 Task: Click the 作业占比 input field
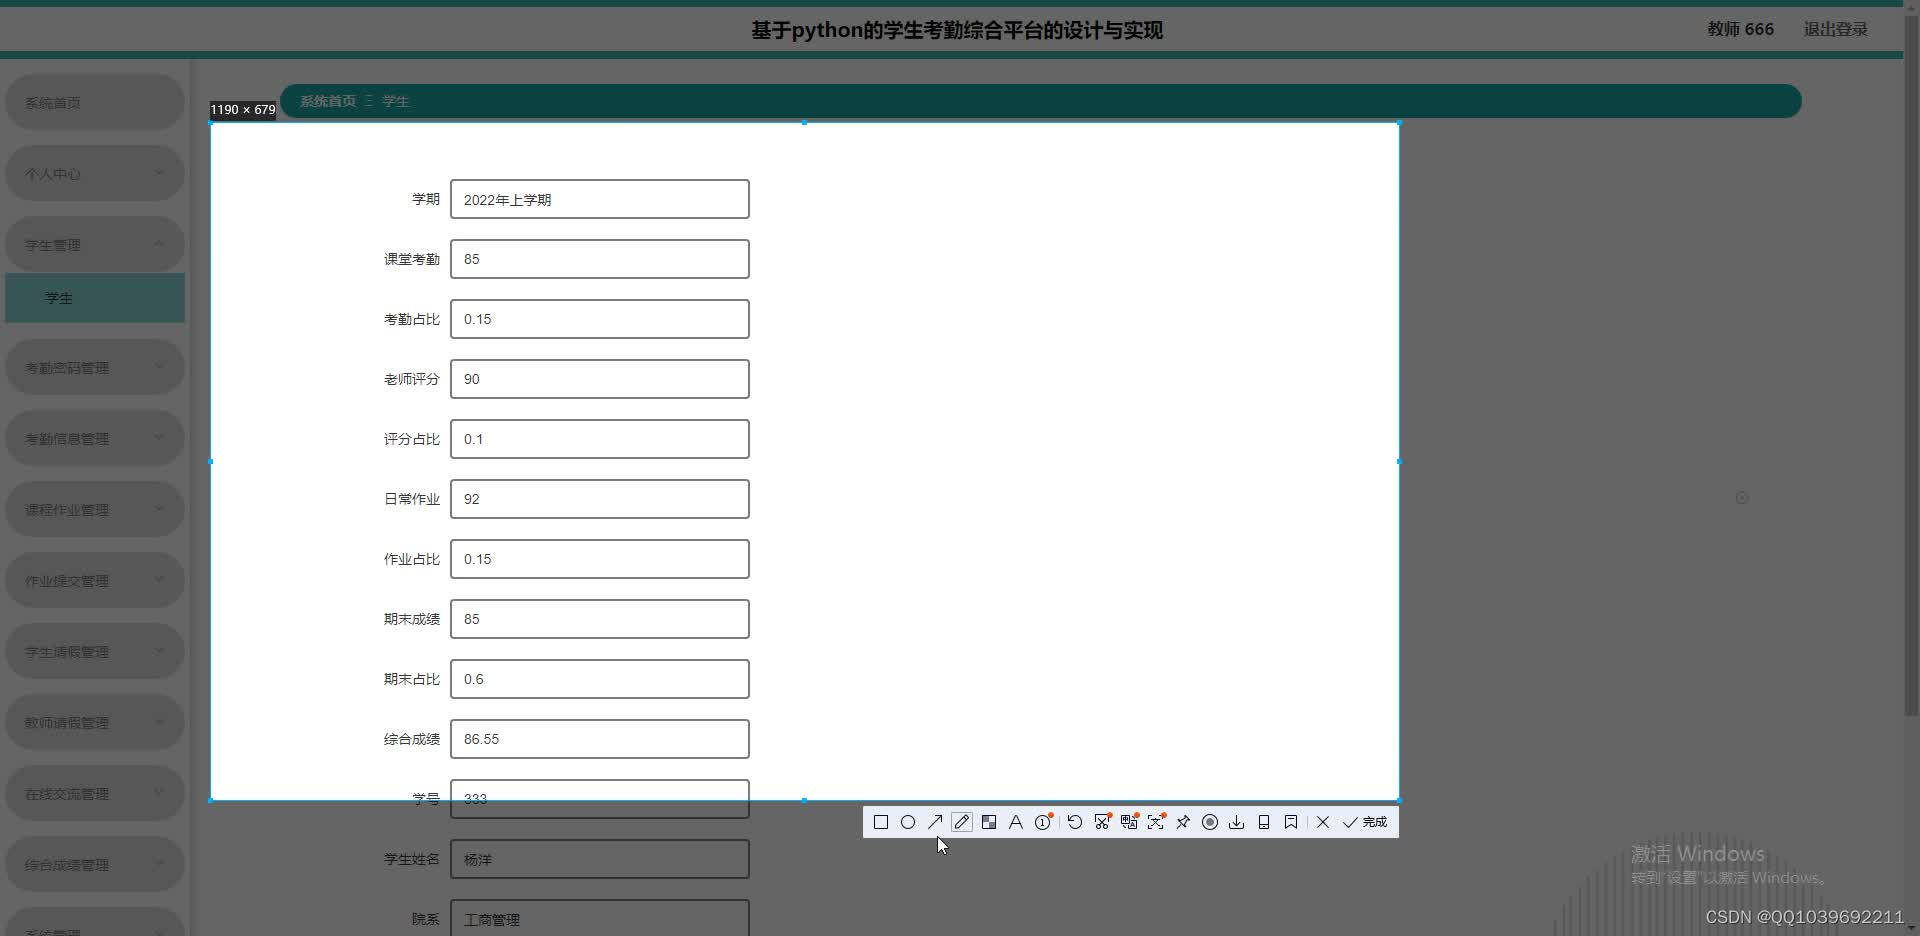click(600, 559)
